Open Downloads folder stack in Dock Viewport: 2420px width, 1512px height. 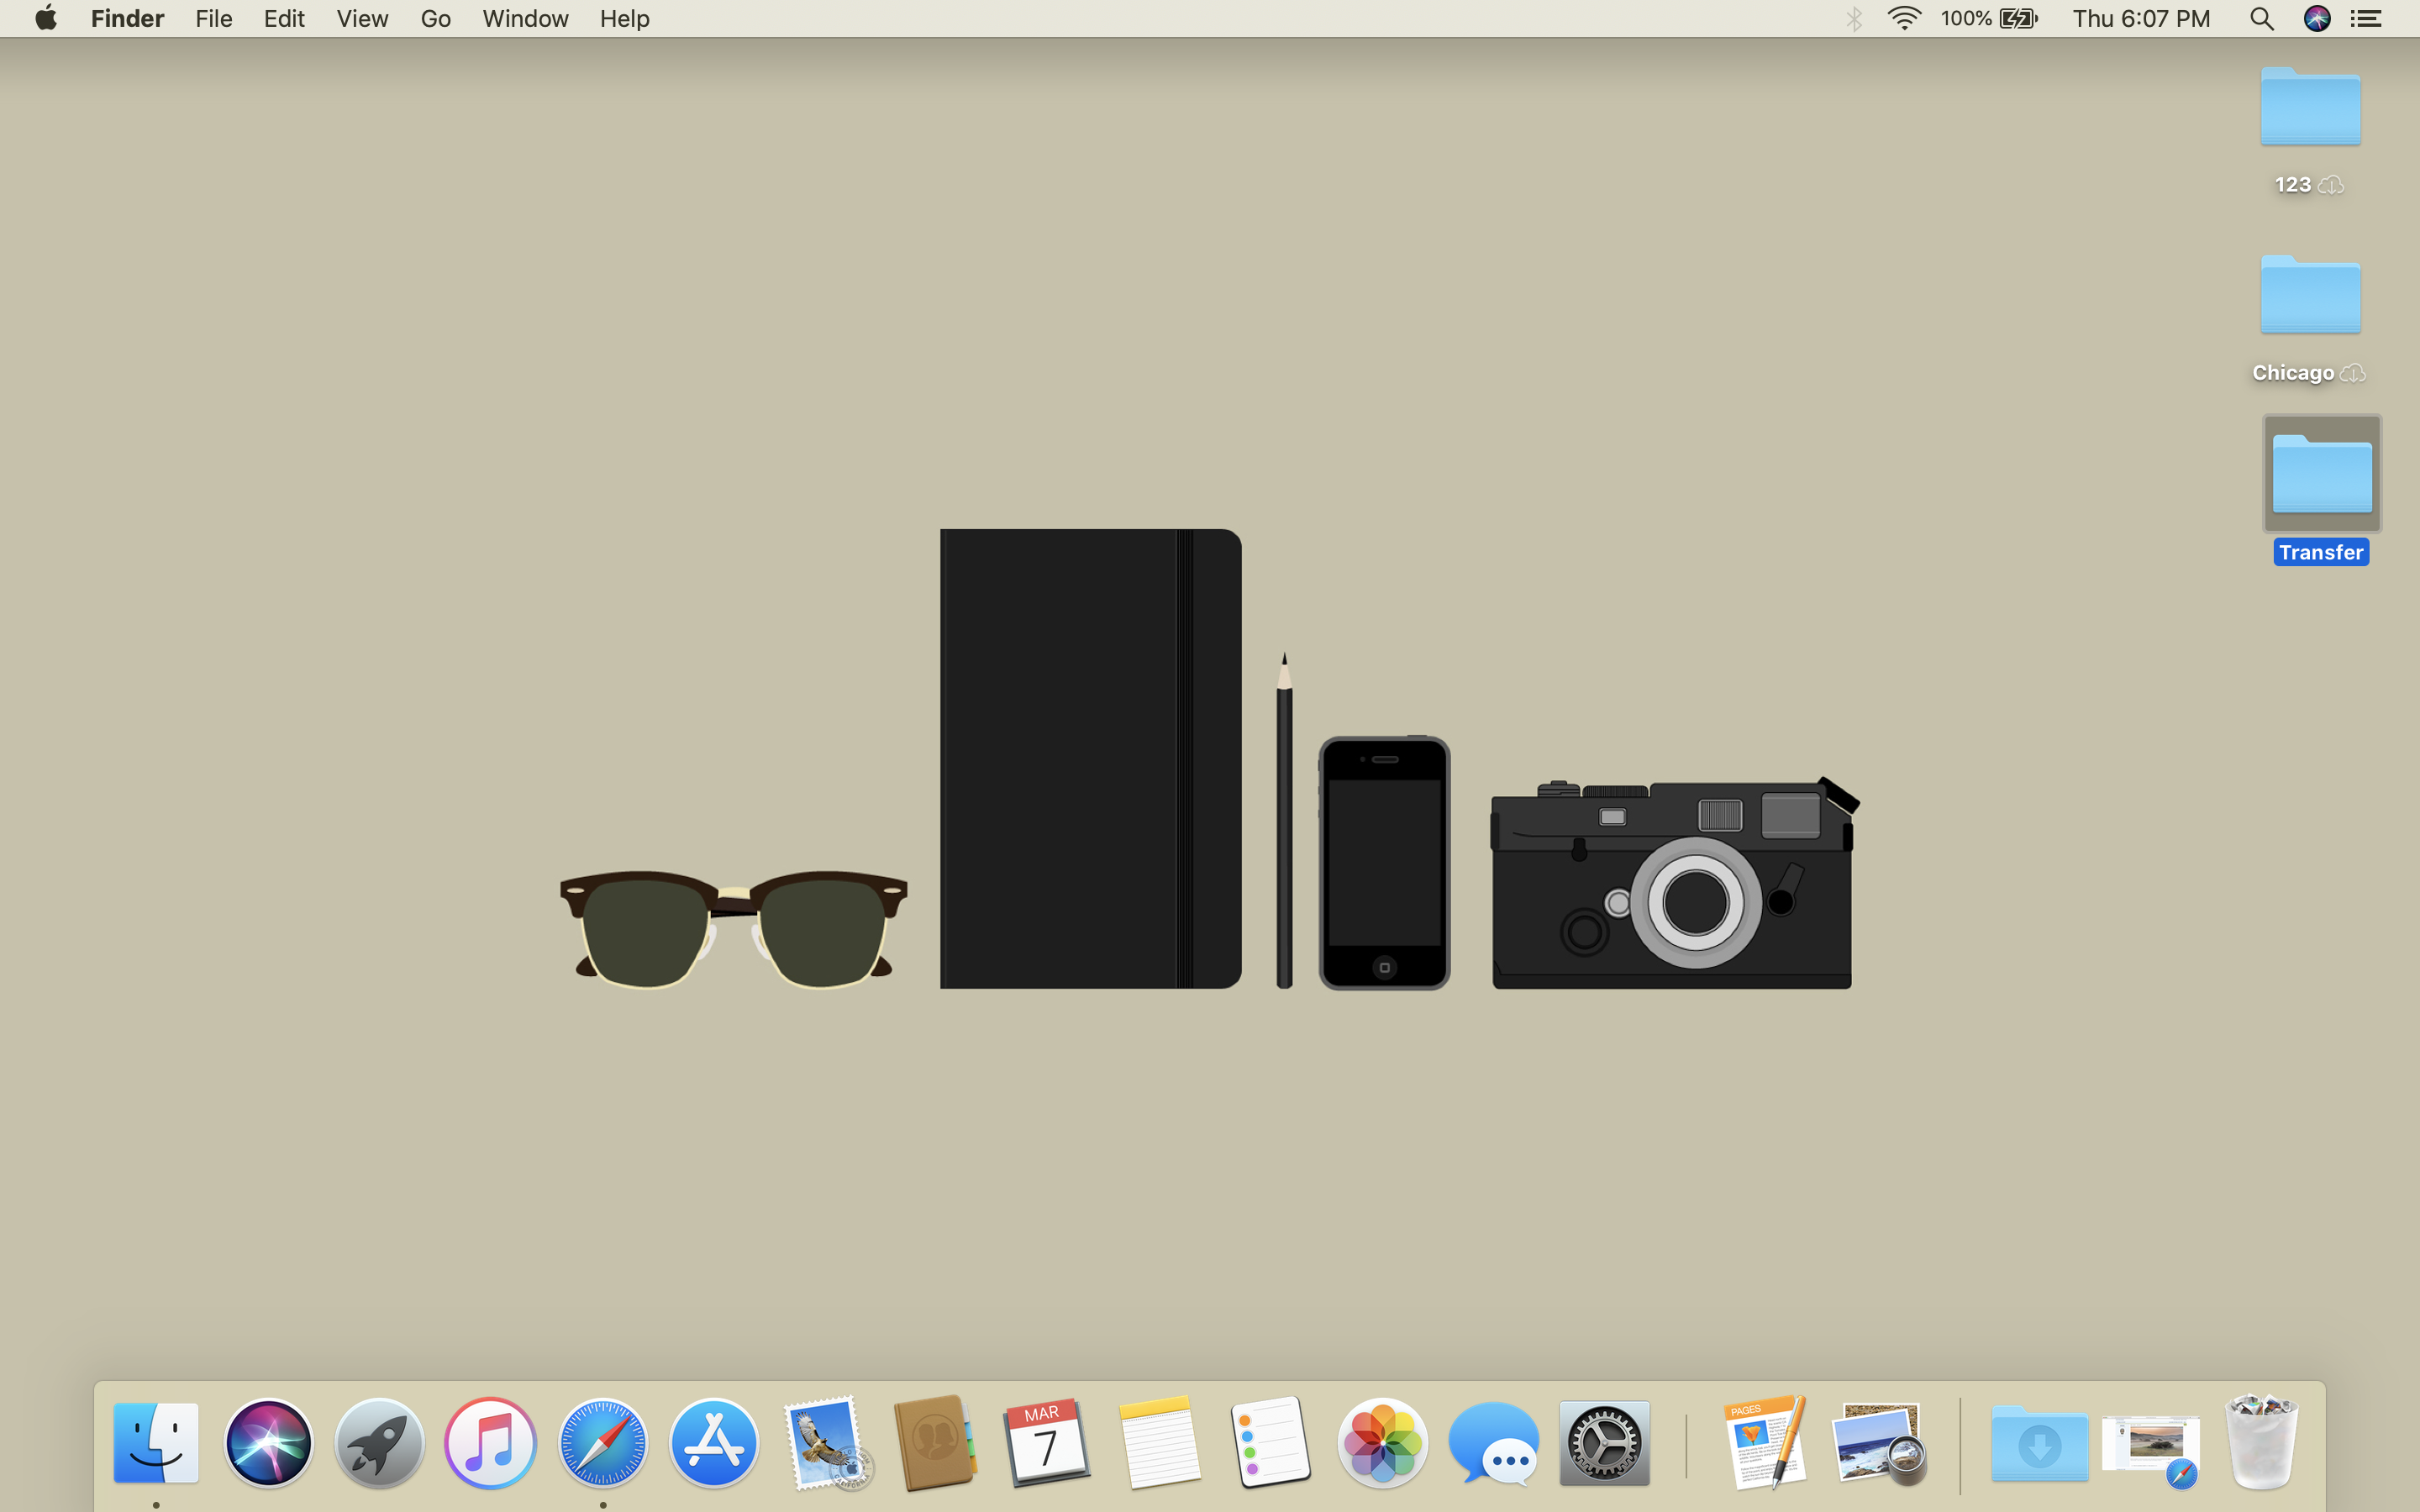pyautogui.click(x=2039, y=1442)
